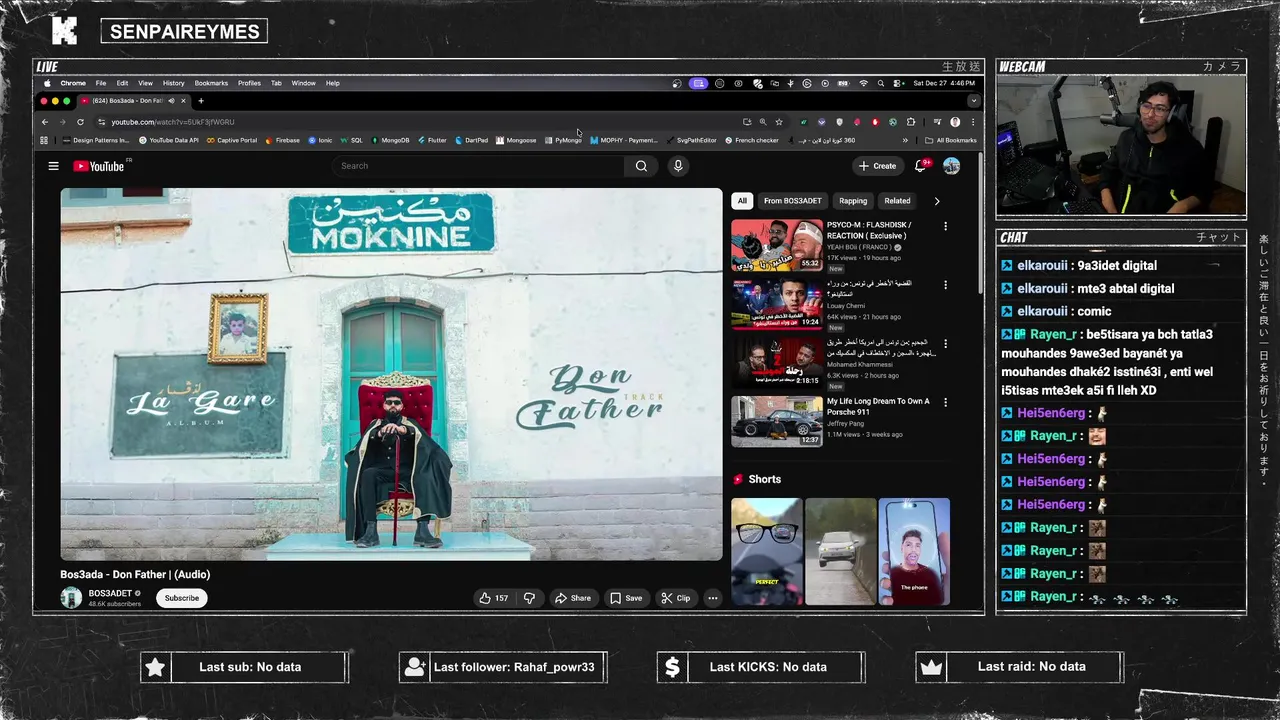Open the motorcycle POV Short thumbnail
Image resolution: width=1280 pixels, height=720 pixels.
[767, 551]
